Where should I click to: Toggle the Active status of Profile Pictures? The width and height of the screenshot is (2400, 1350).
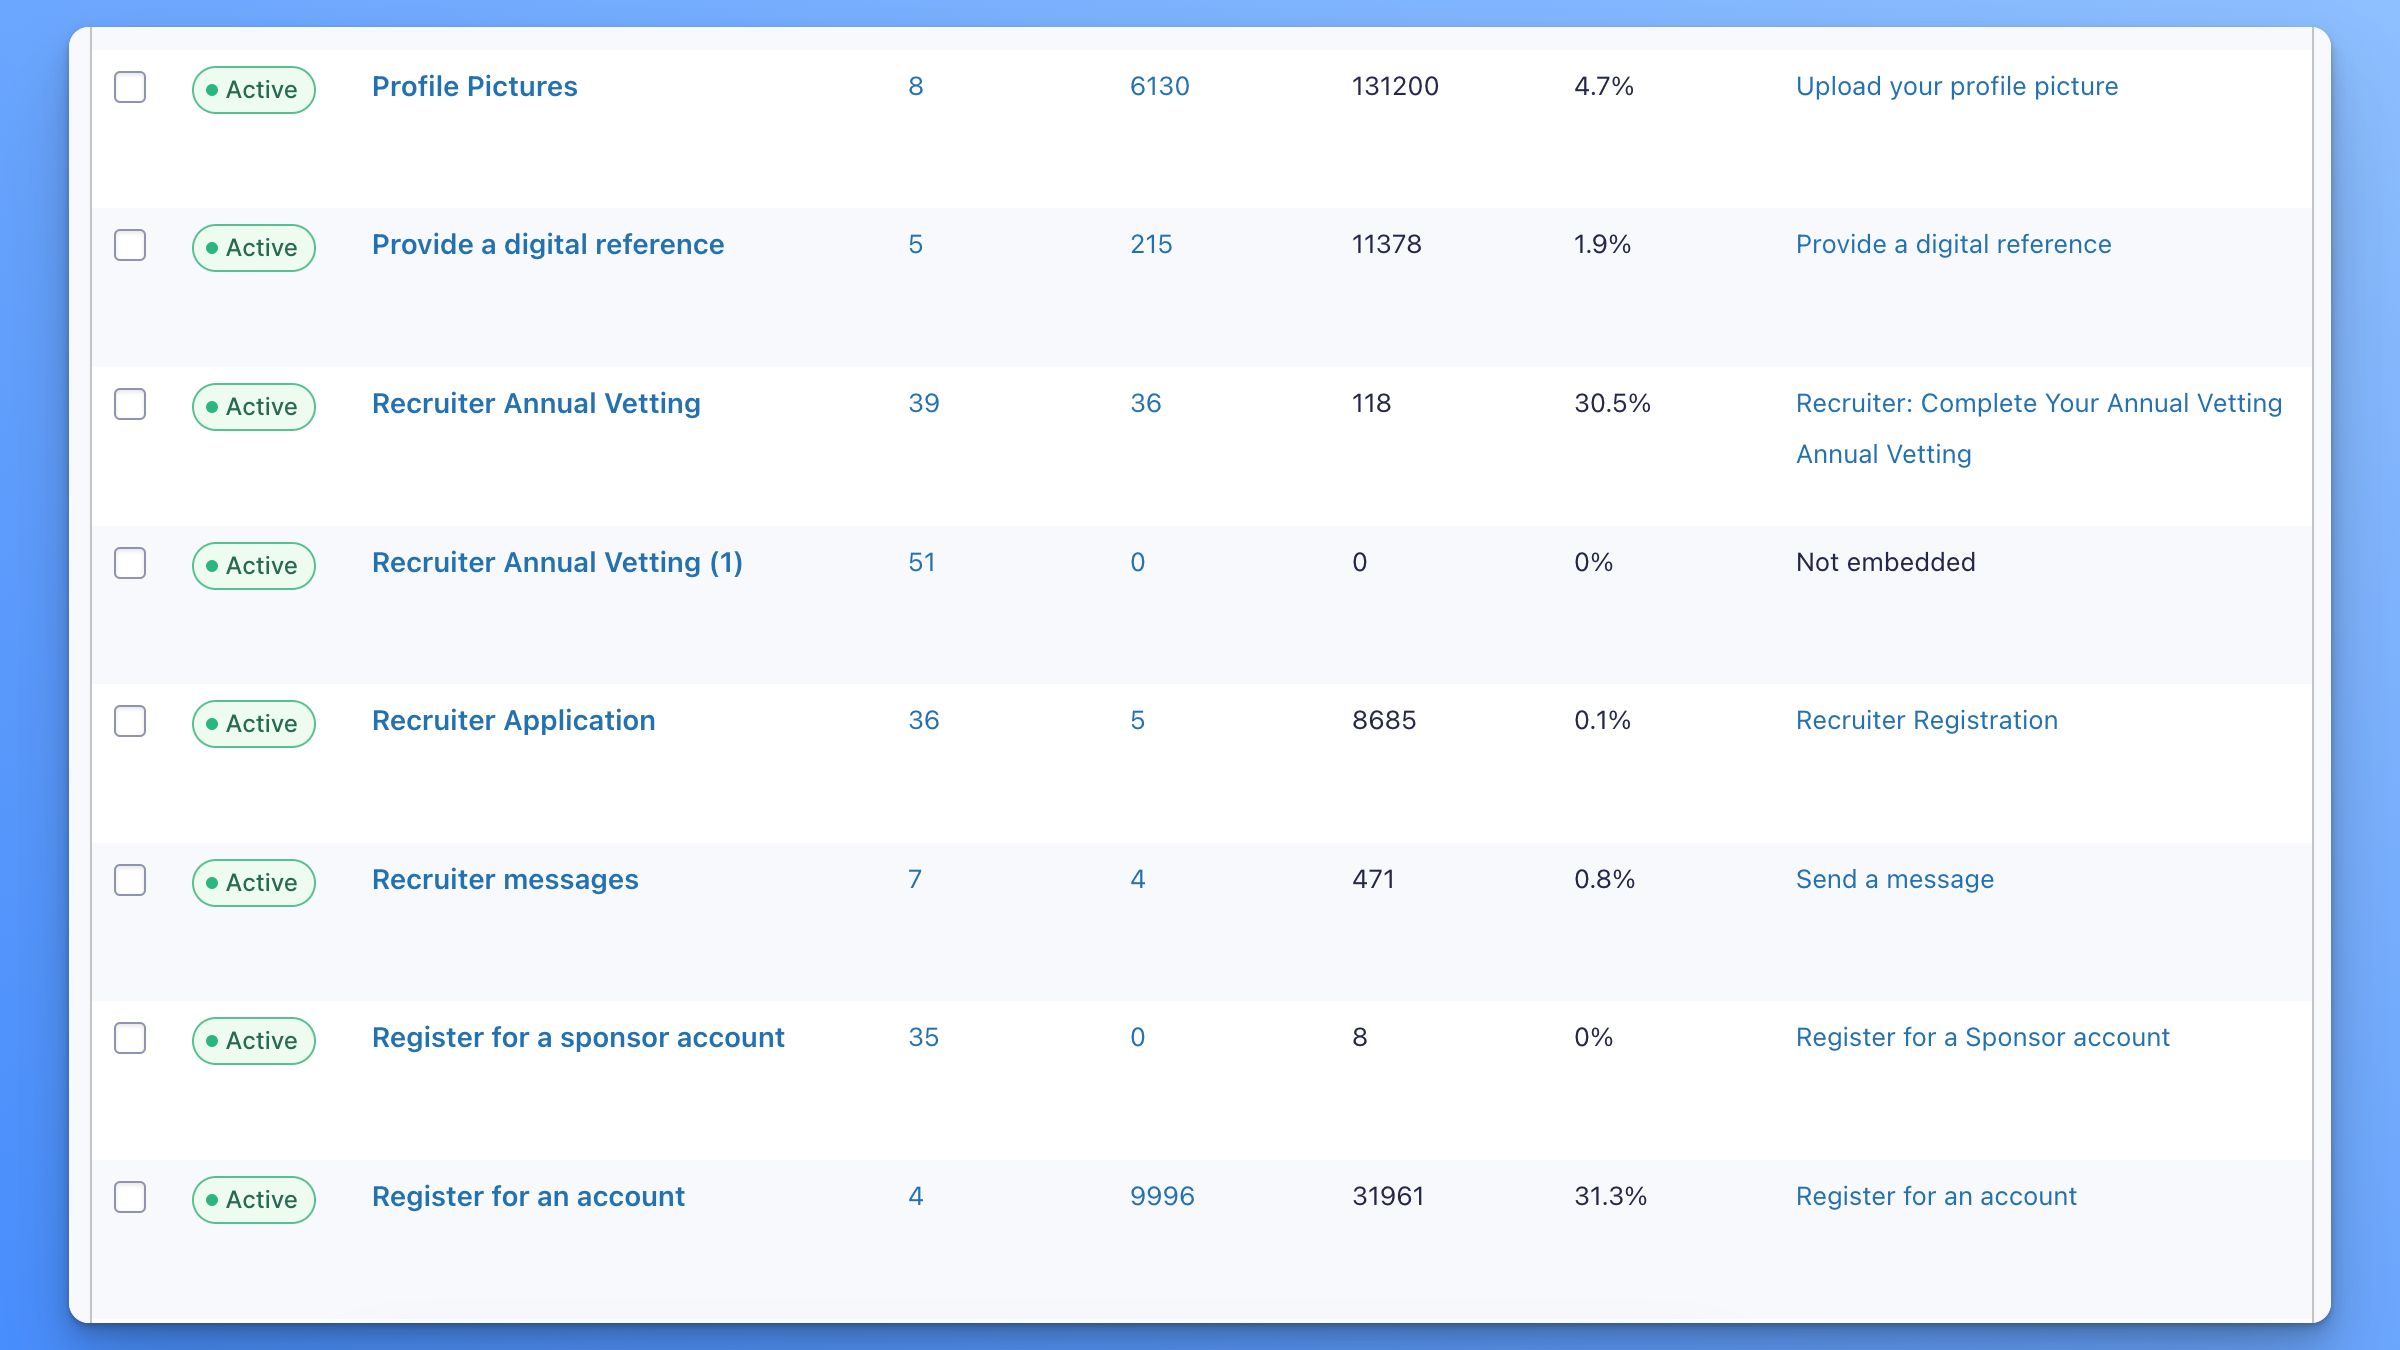[254, 90]
